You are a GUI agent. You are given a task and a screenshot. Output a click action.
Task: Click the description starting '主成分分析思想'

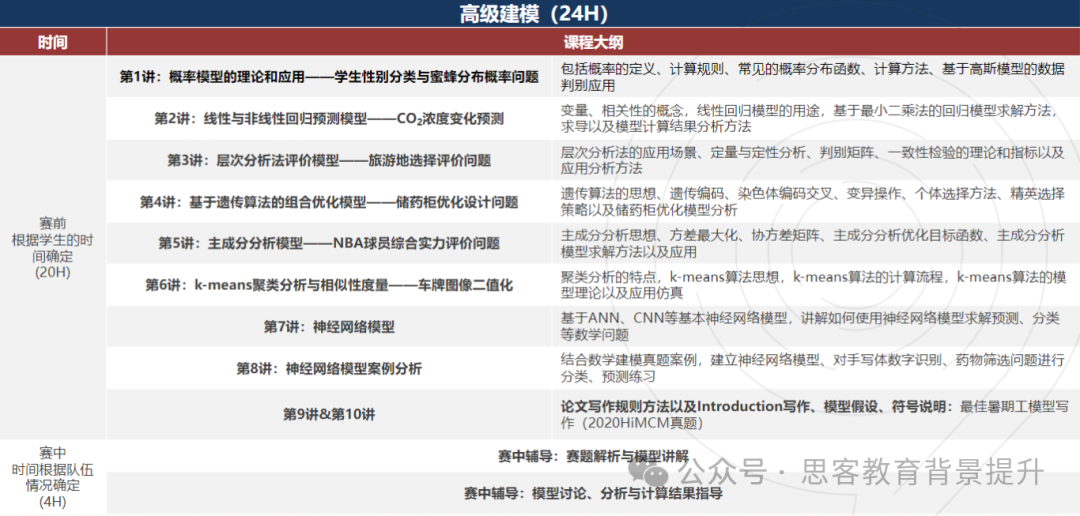tap(813, 244)
